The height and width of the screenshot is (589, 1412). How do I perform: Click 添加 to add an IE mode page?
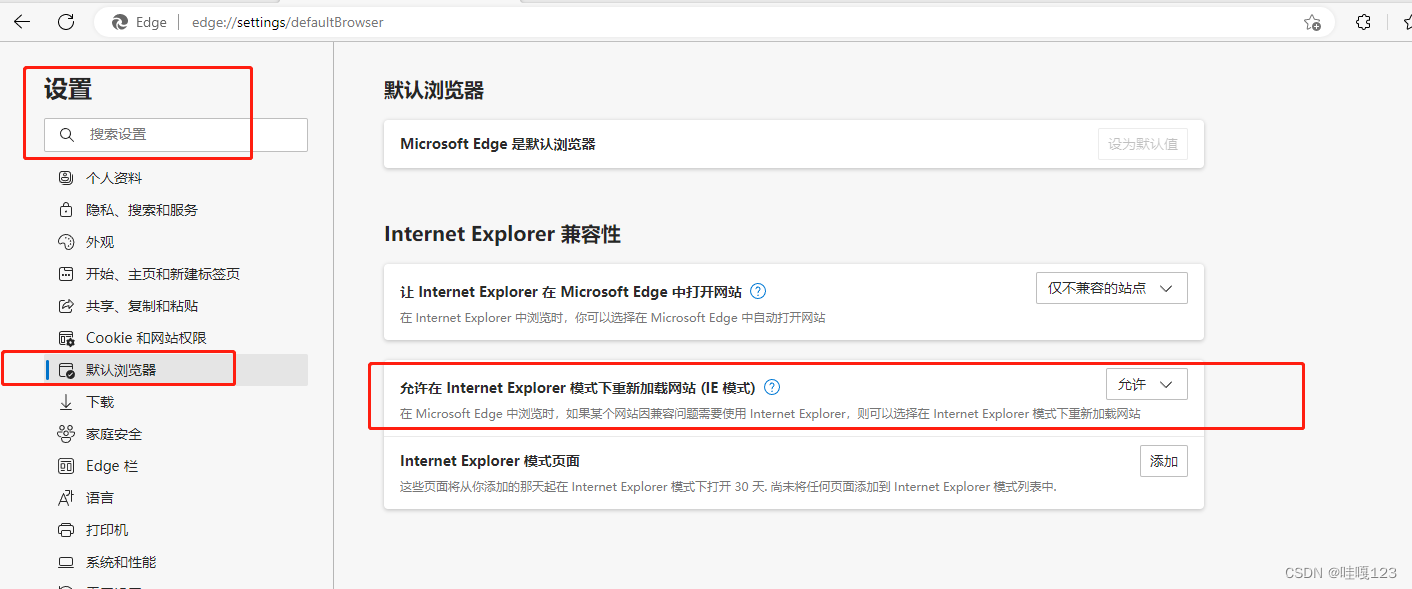pyautogui.click(x=1163, y=460)
